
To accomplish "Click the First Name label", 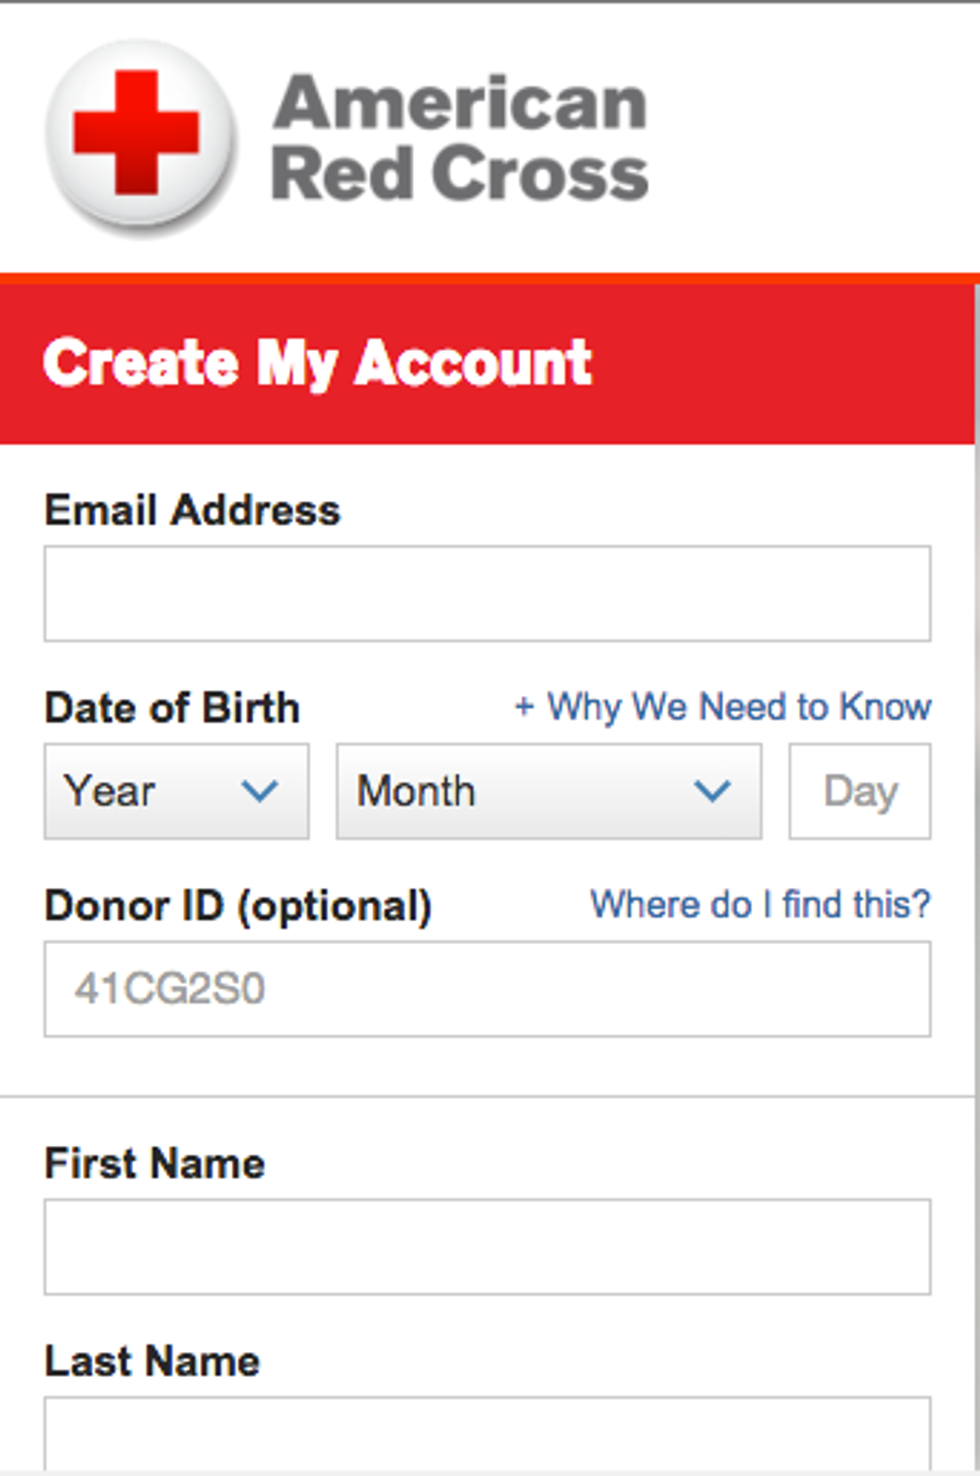I will point(155,1164).
